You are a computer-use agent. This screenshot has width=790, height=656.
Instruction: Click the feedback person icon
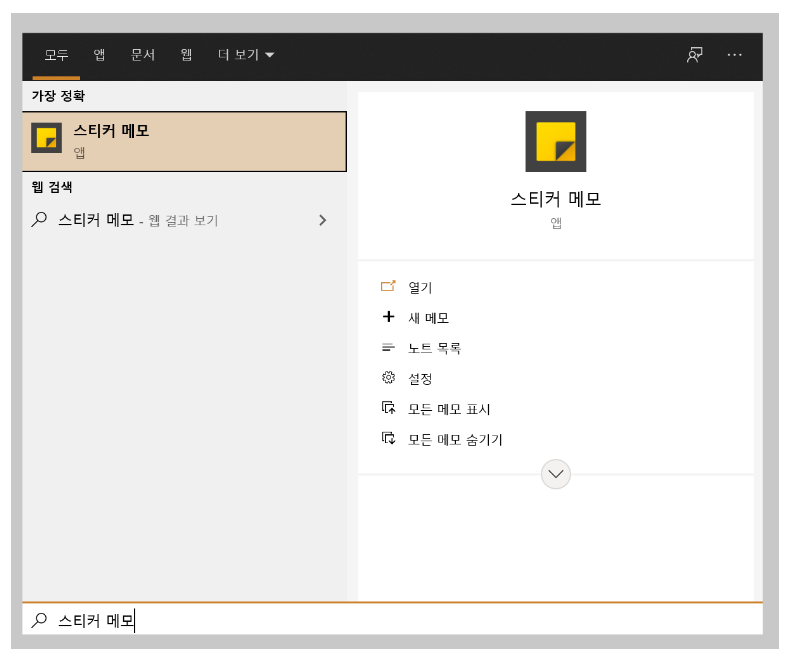[695, 54]
